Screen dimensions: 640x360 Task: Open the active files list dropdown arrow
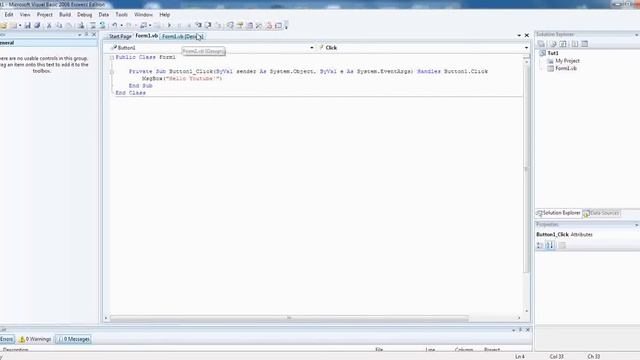[x=519, y=36]
